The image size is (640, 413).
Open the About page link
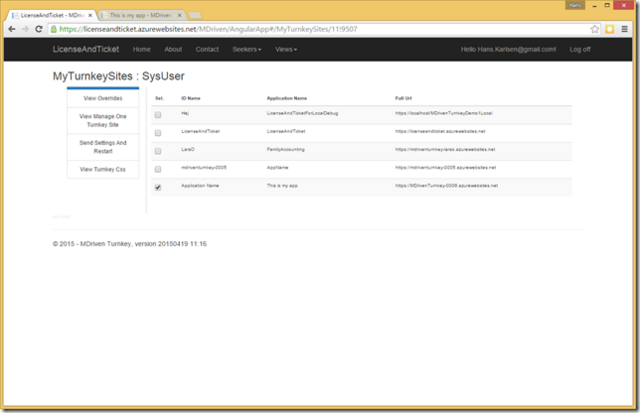(x=173, y=49)
